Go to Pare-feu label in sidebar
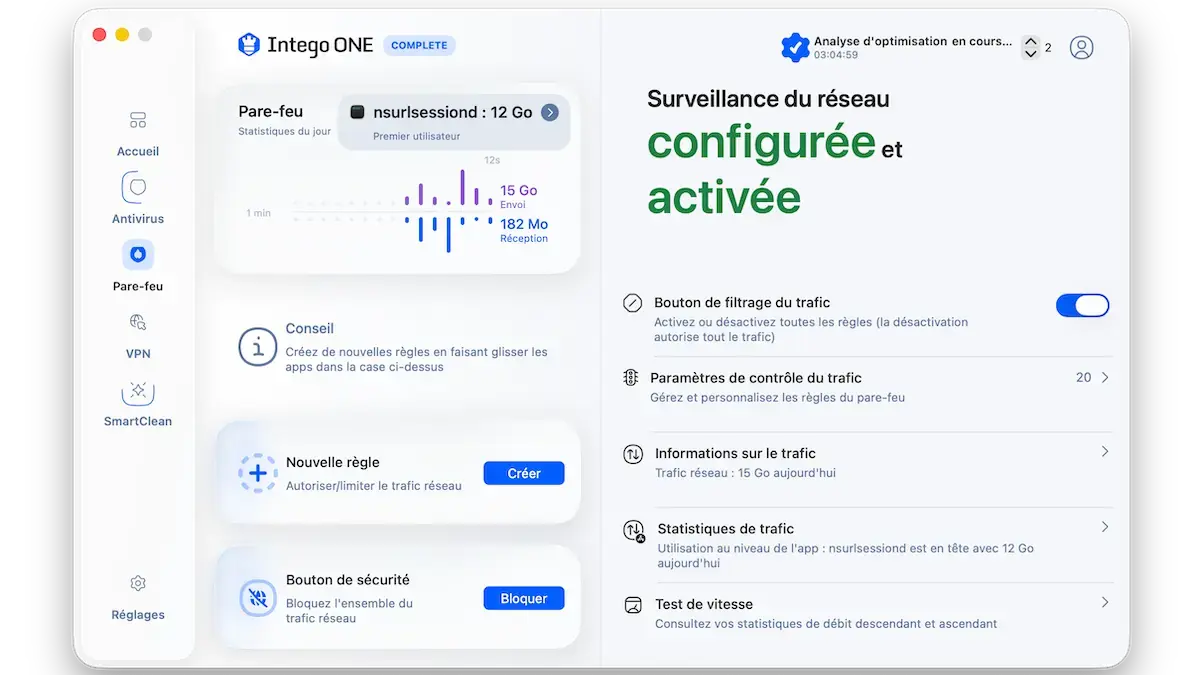Screen dimensions: 1200x675 click(138, 286)
